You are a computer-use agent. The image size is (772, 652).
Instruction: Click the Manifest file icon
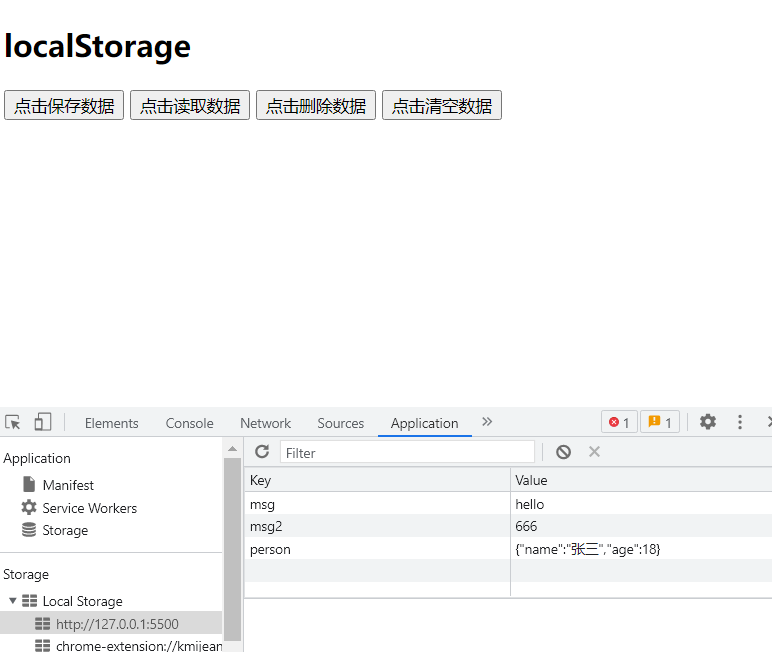[29, 485]
